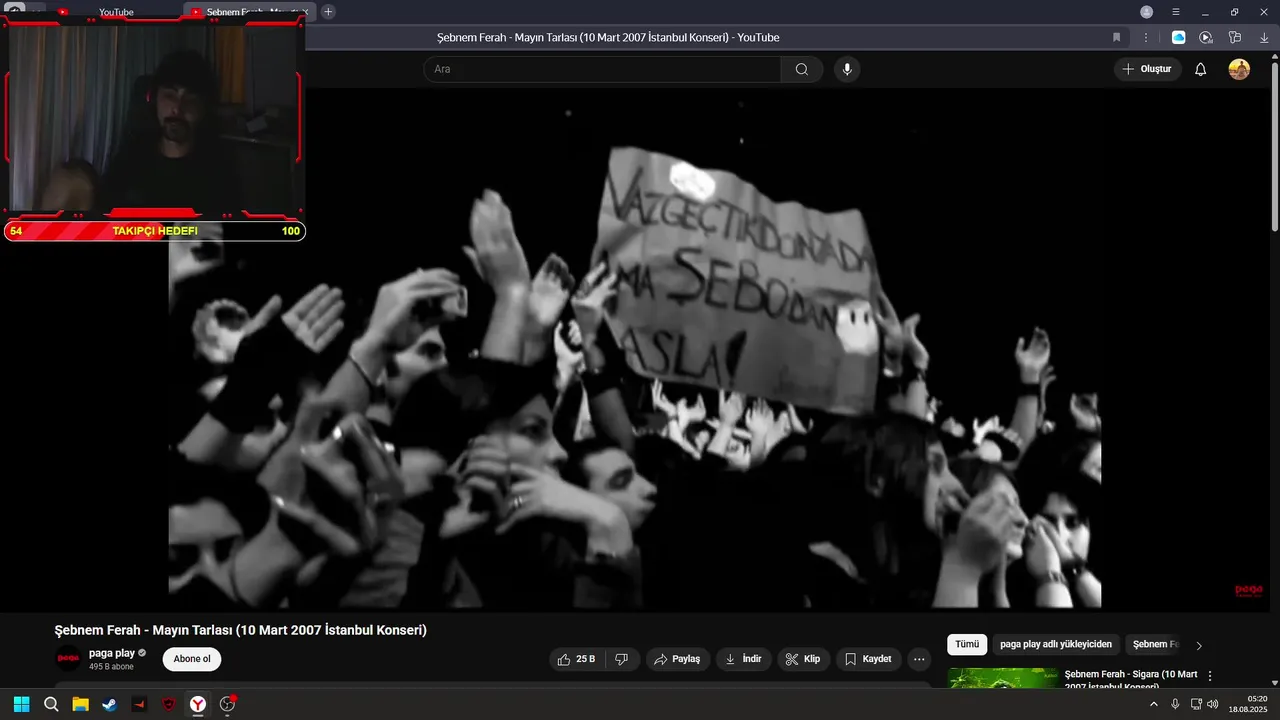Screen dimensions: 1280x720
Task: Open a new browser tab
Action: click(x=328, y=12)
